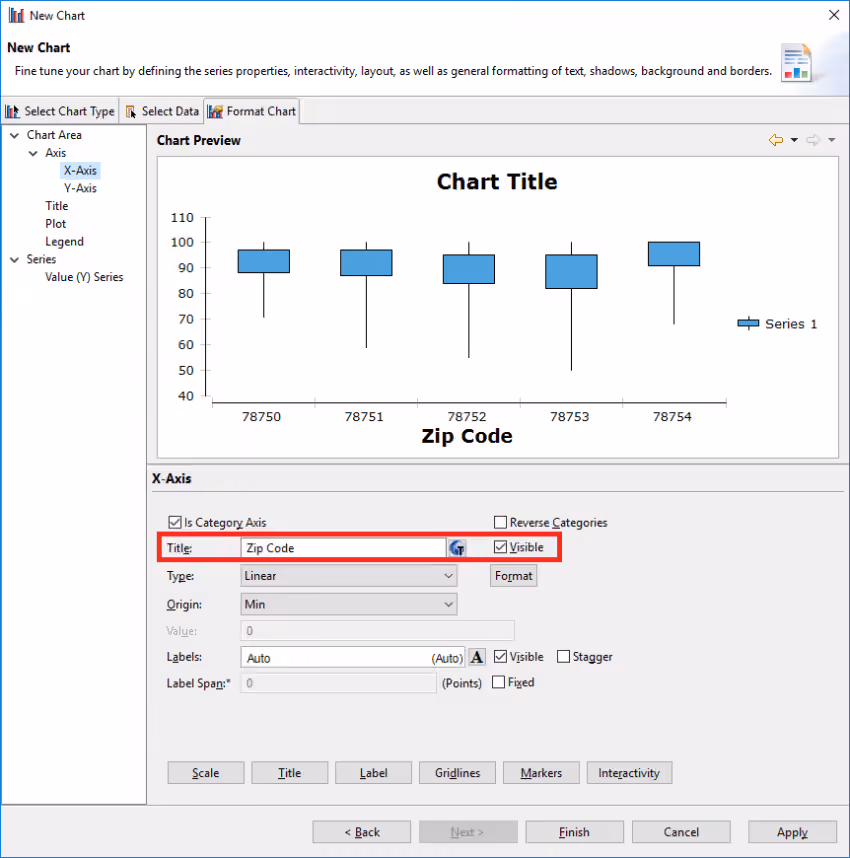The width and height of the screenshot is (850, 858).
Task: Open the Title formatting button
Action: click(290, 773)
